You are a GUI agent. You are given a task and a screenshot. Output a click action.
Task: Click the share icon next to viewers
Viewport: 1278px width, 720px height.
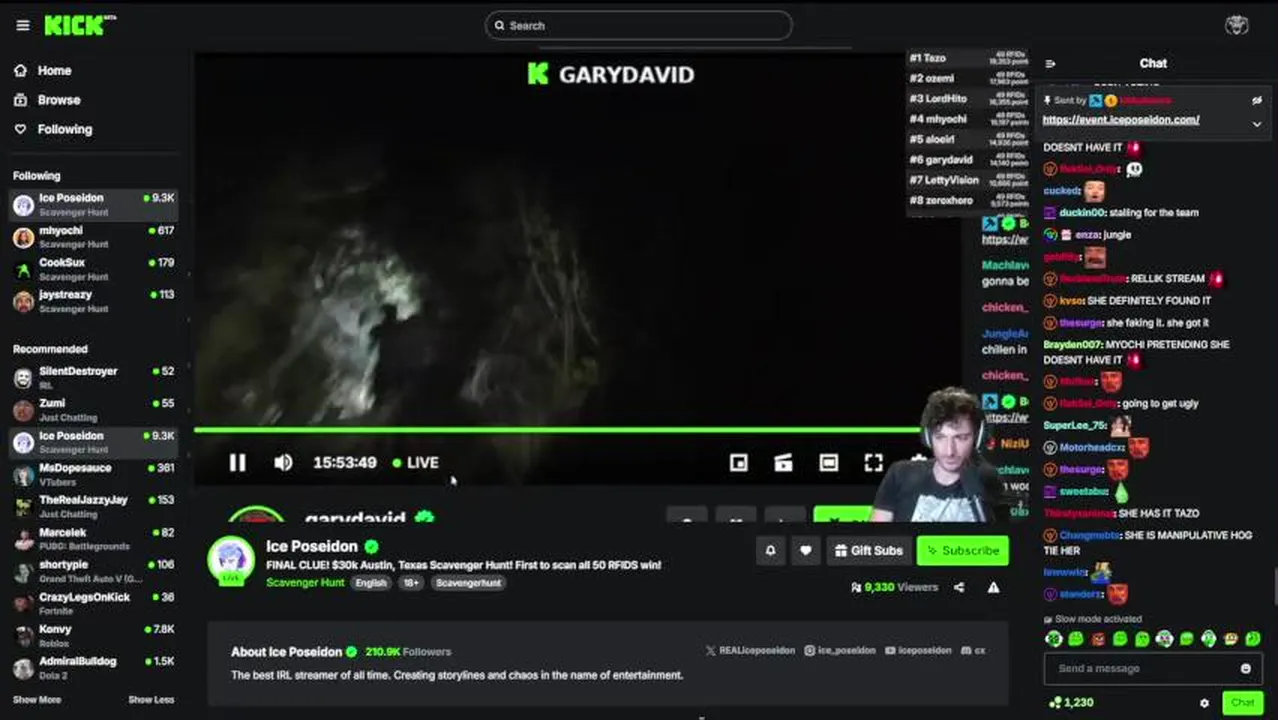(x=959, y=587)
